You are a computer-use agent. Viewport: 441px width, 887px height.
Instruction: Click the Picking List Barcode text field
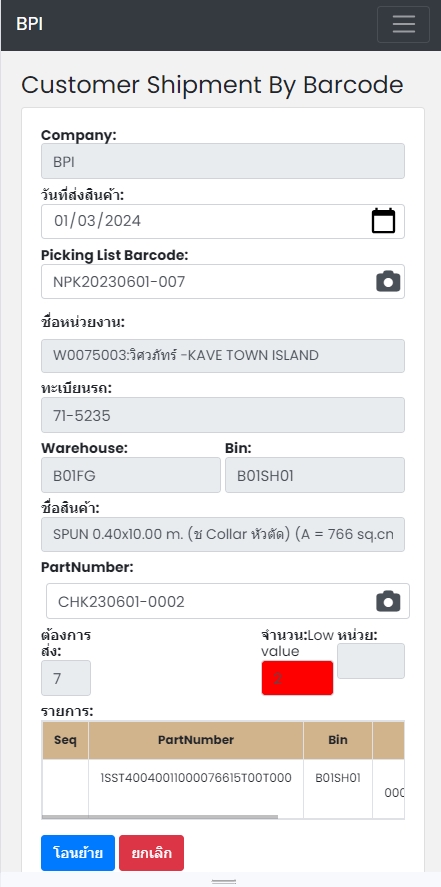[223, 281]
